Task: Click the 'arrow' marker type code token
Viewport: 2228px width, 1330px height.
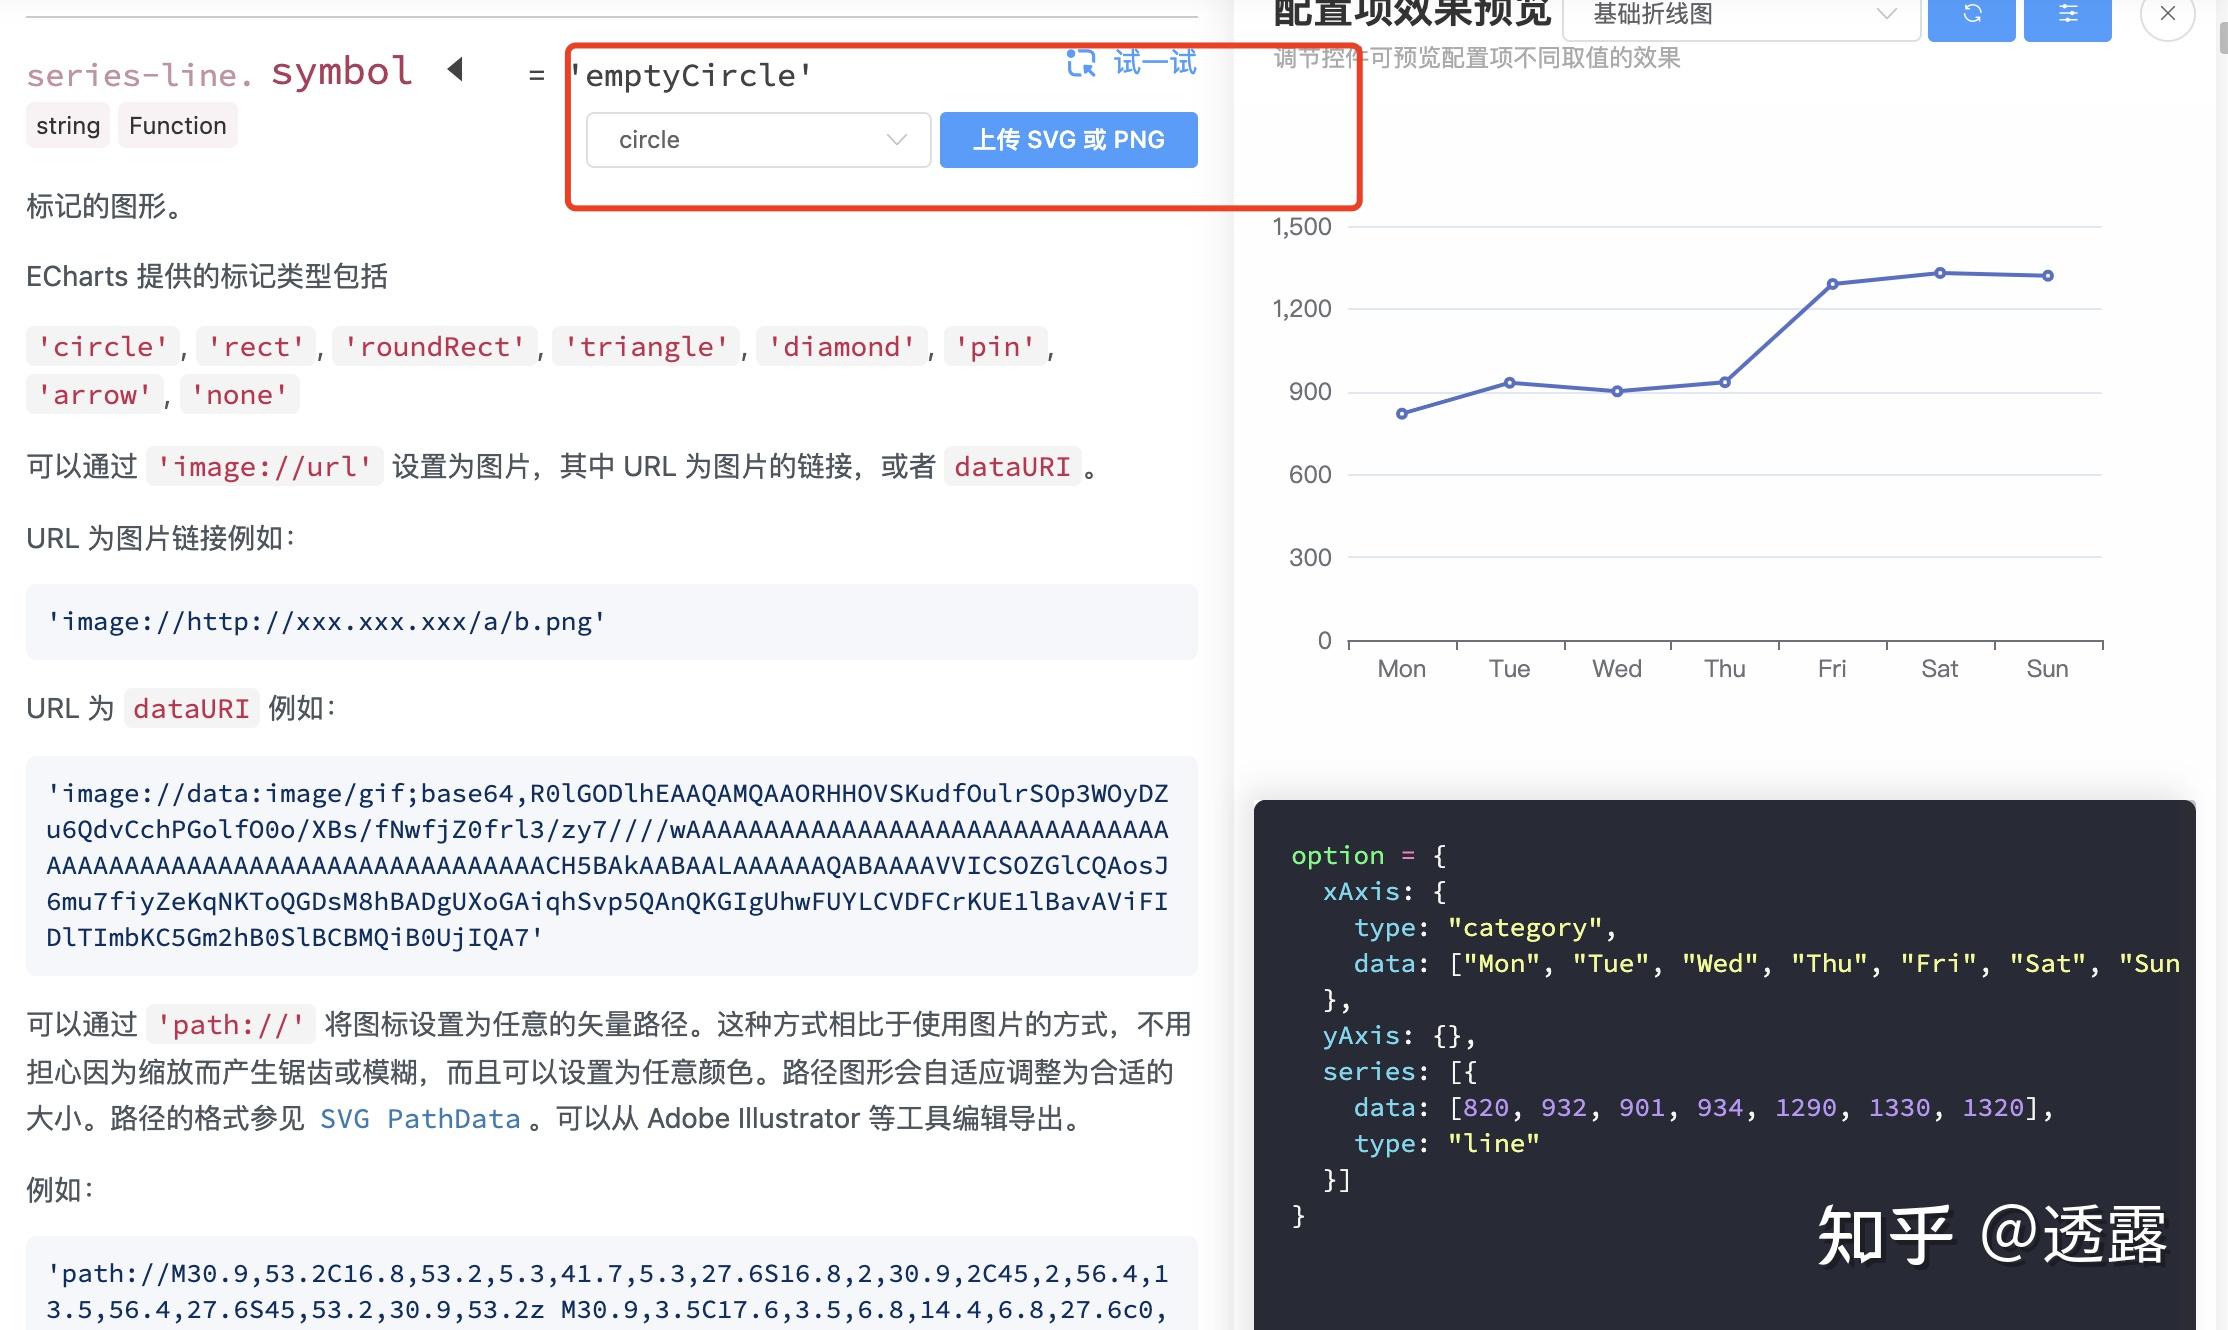Action: (94, 394)
